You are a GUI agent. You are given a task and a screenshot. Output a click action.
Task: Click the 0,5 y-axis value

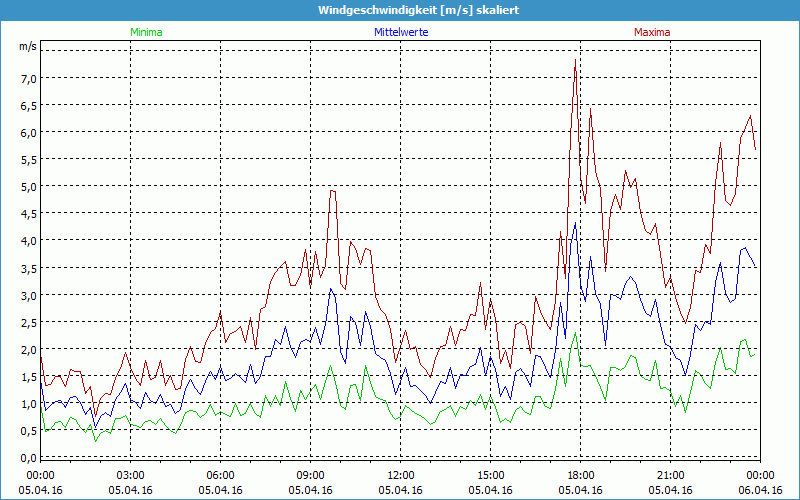(29, 430)
